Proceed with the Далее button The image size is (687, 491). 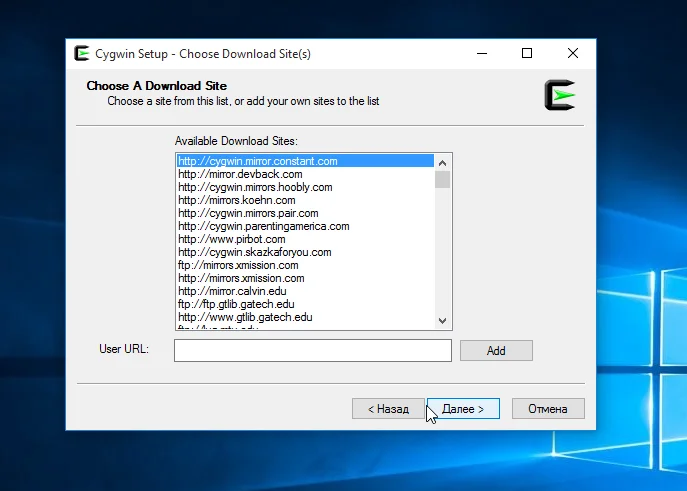pyautogui.click(x=463, y=409)
